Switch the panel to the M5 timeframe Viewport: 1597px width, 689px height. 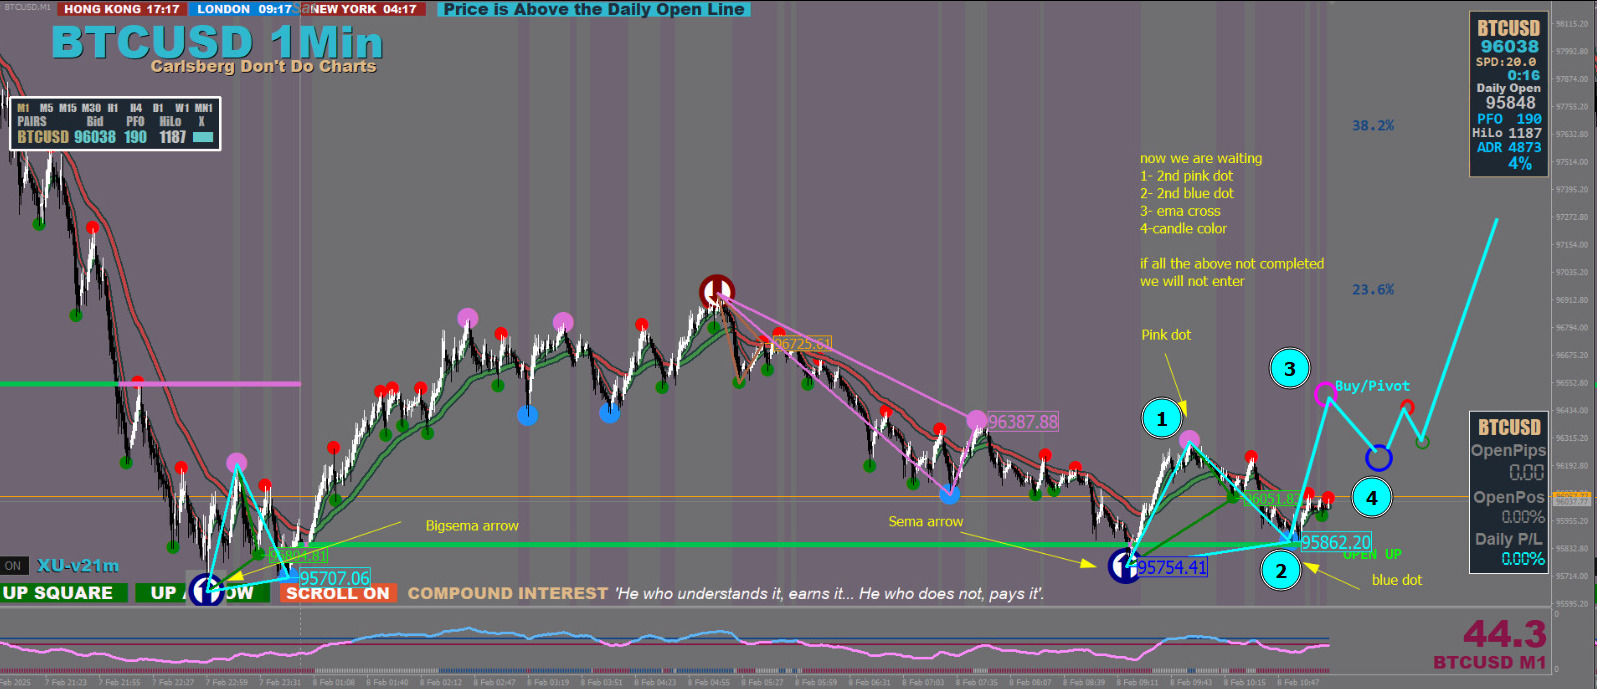[x=46, y=108]
